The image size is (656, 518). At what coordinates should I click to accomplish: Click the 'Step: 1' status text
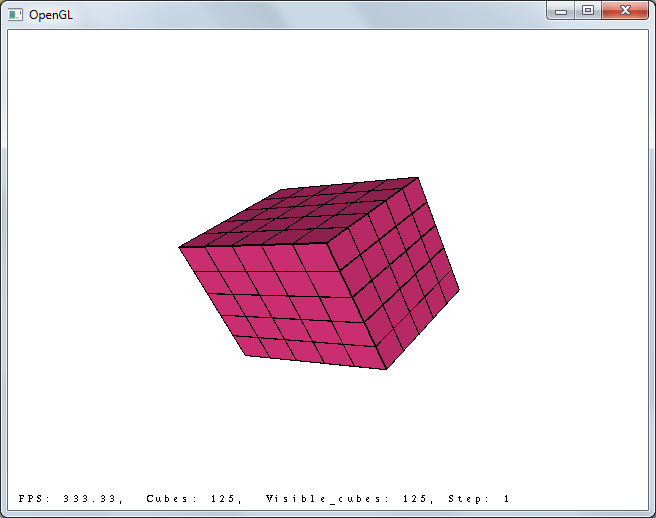click(479, 499)
